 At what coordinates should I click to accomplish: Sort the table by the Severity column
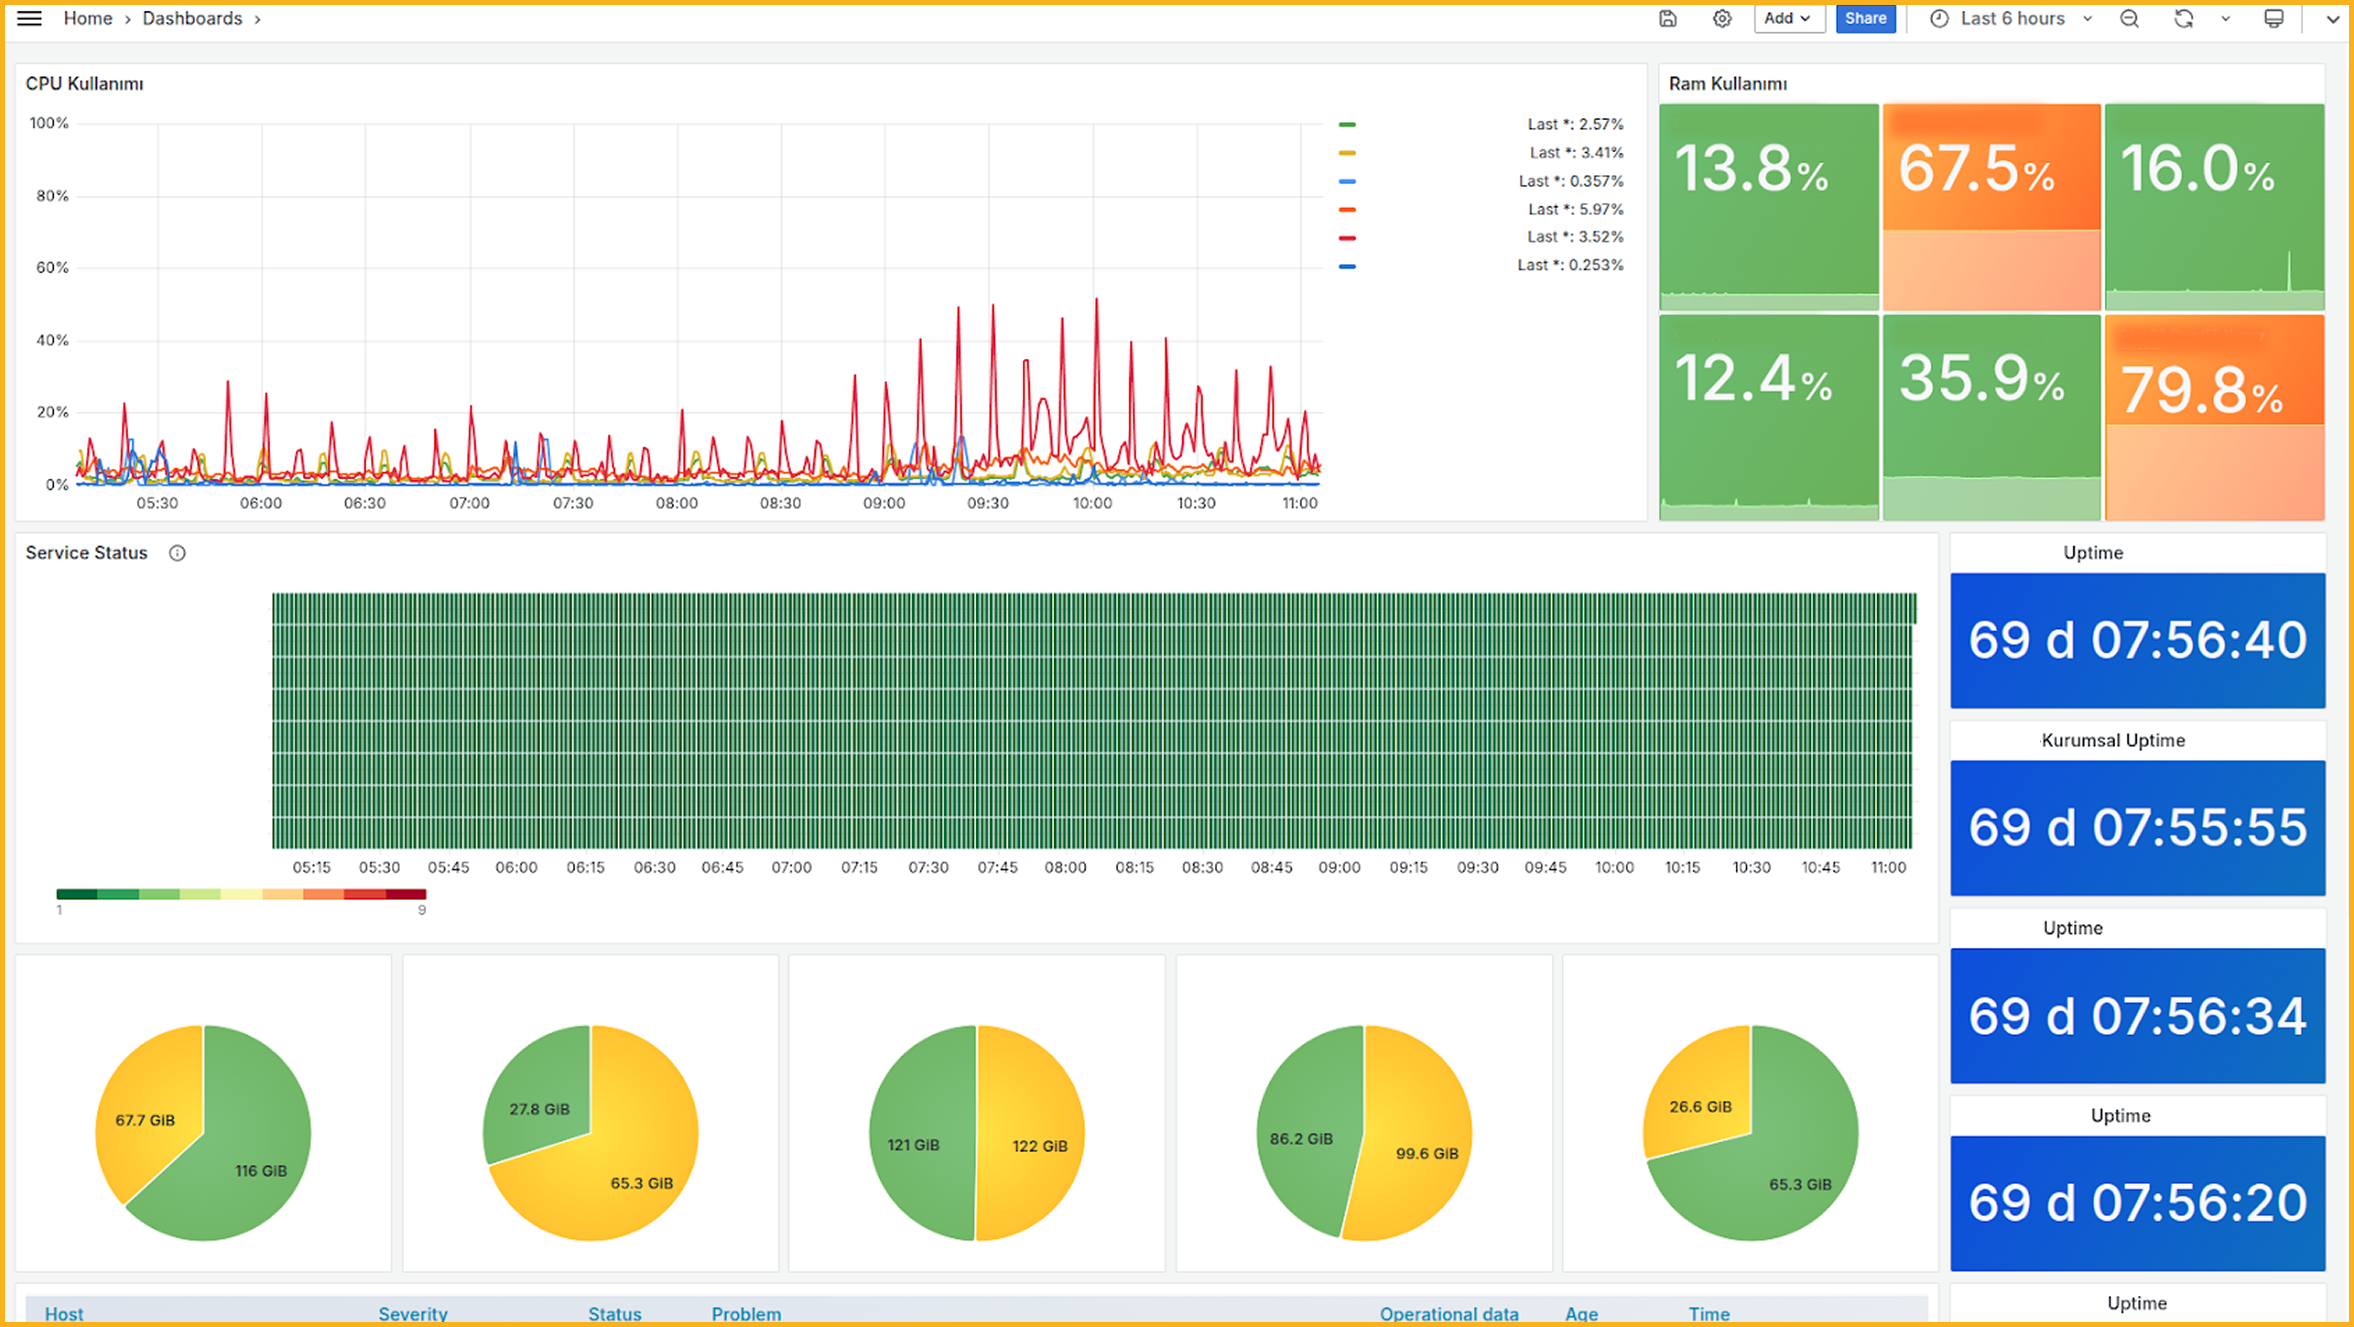[x=412, y=1314]
